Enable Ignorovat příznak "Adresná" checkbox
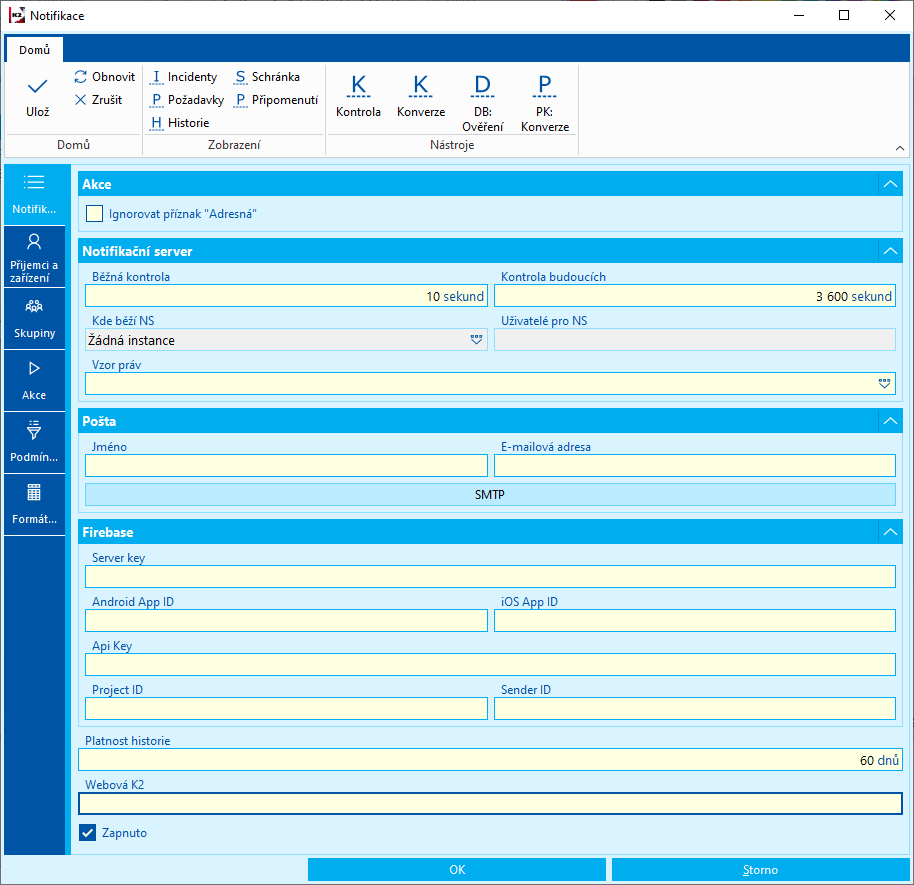This screenshot has width=914, height=885. pyautogui.click(x=95, y=213)
